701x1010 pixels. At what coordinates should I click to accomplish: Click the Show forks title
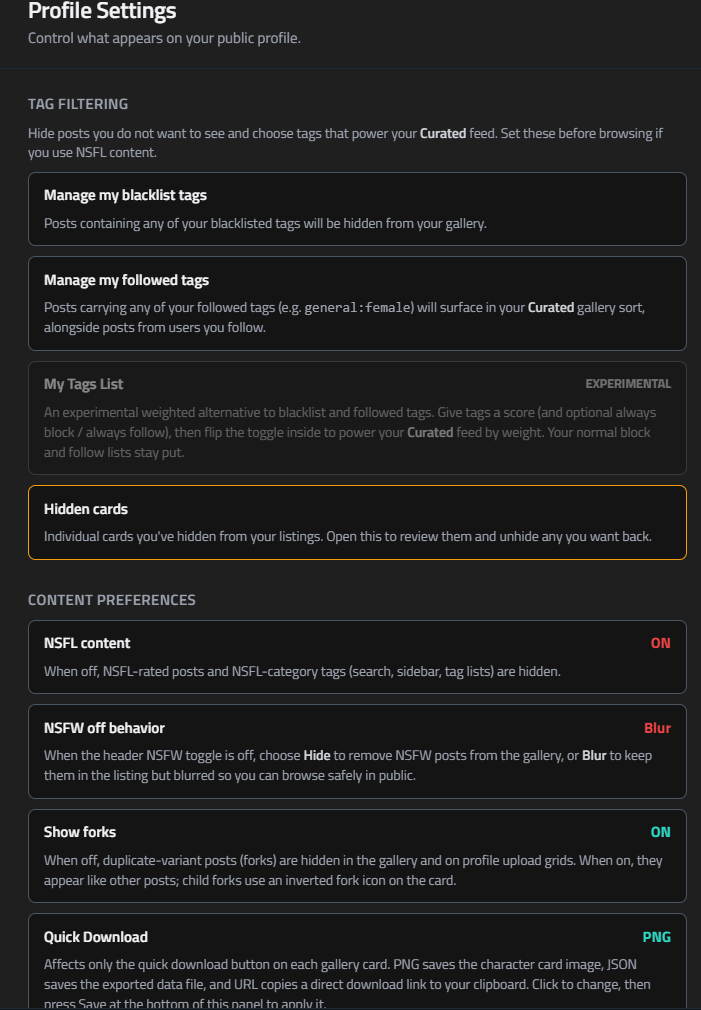pos(80,832)
